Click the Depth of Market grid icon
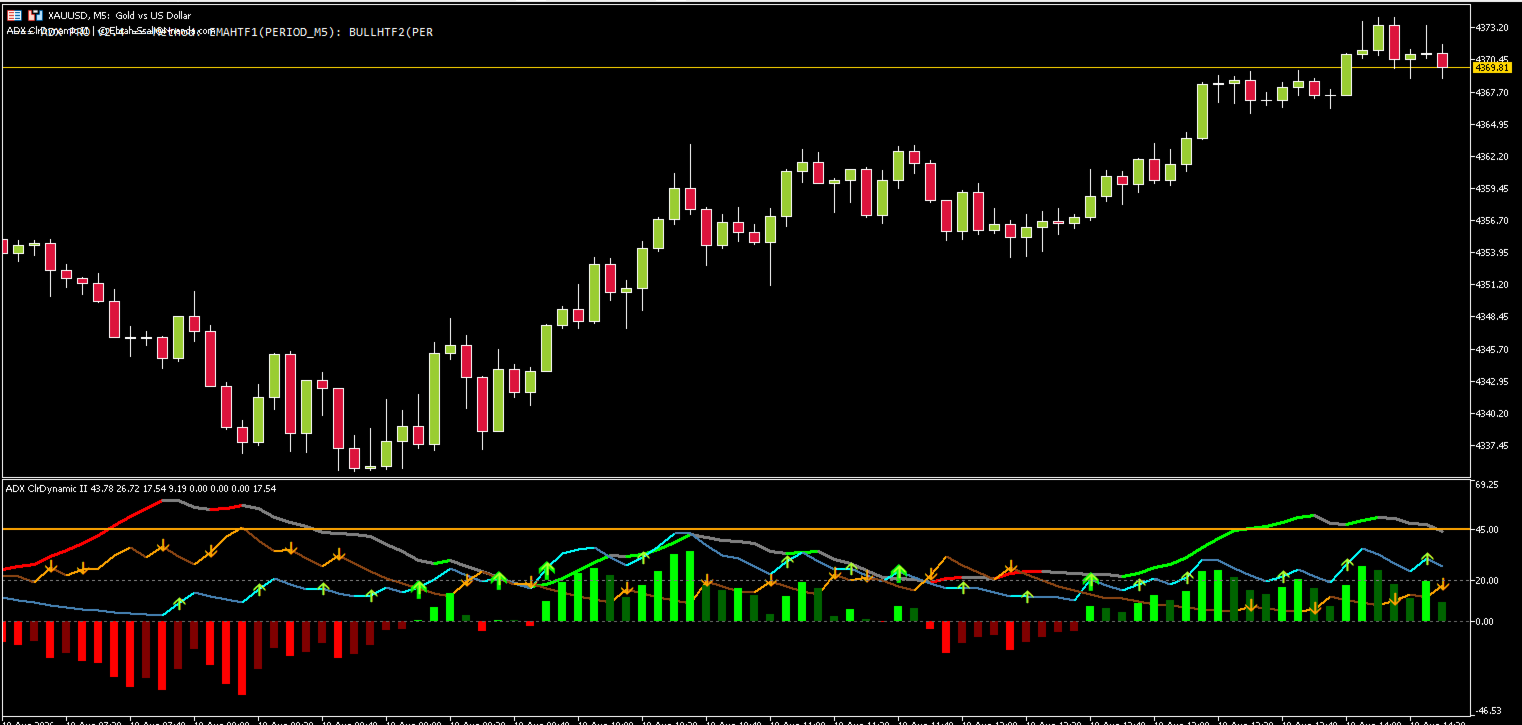The width and height of the screenshot is (1522, 725). [14, 16]
